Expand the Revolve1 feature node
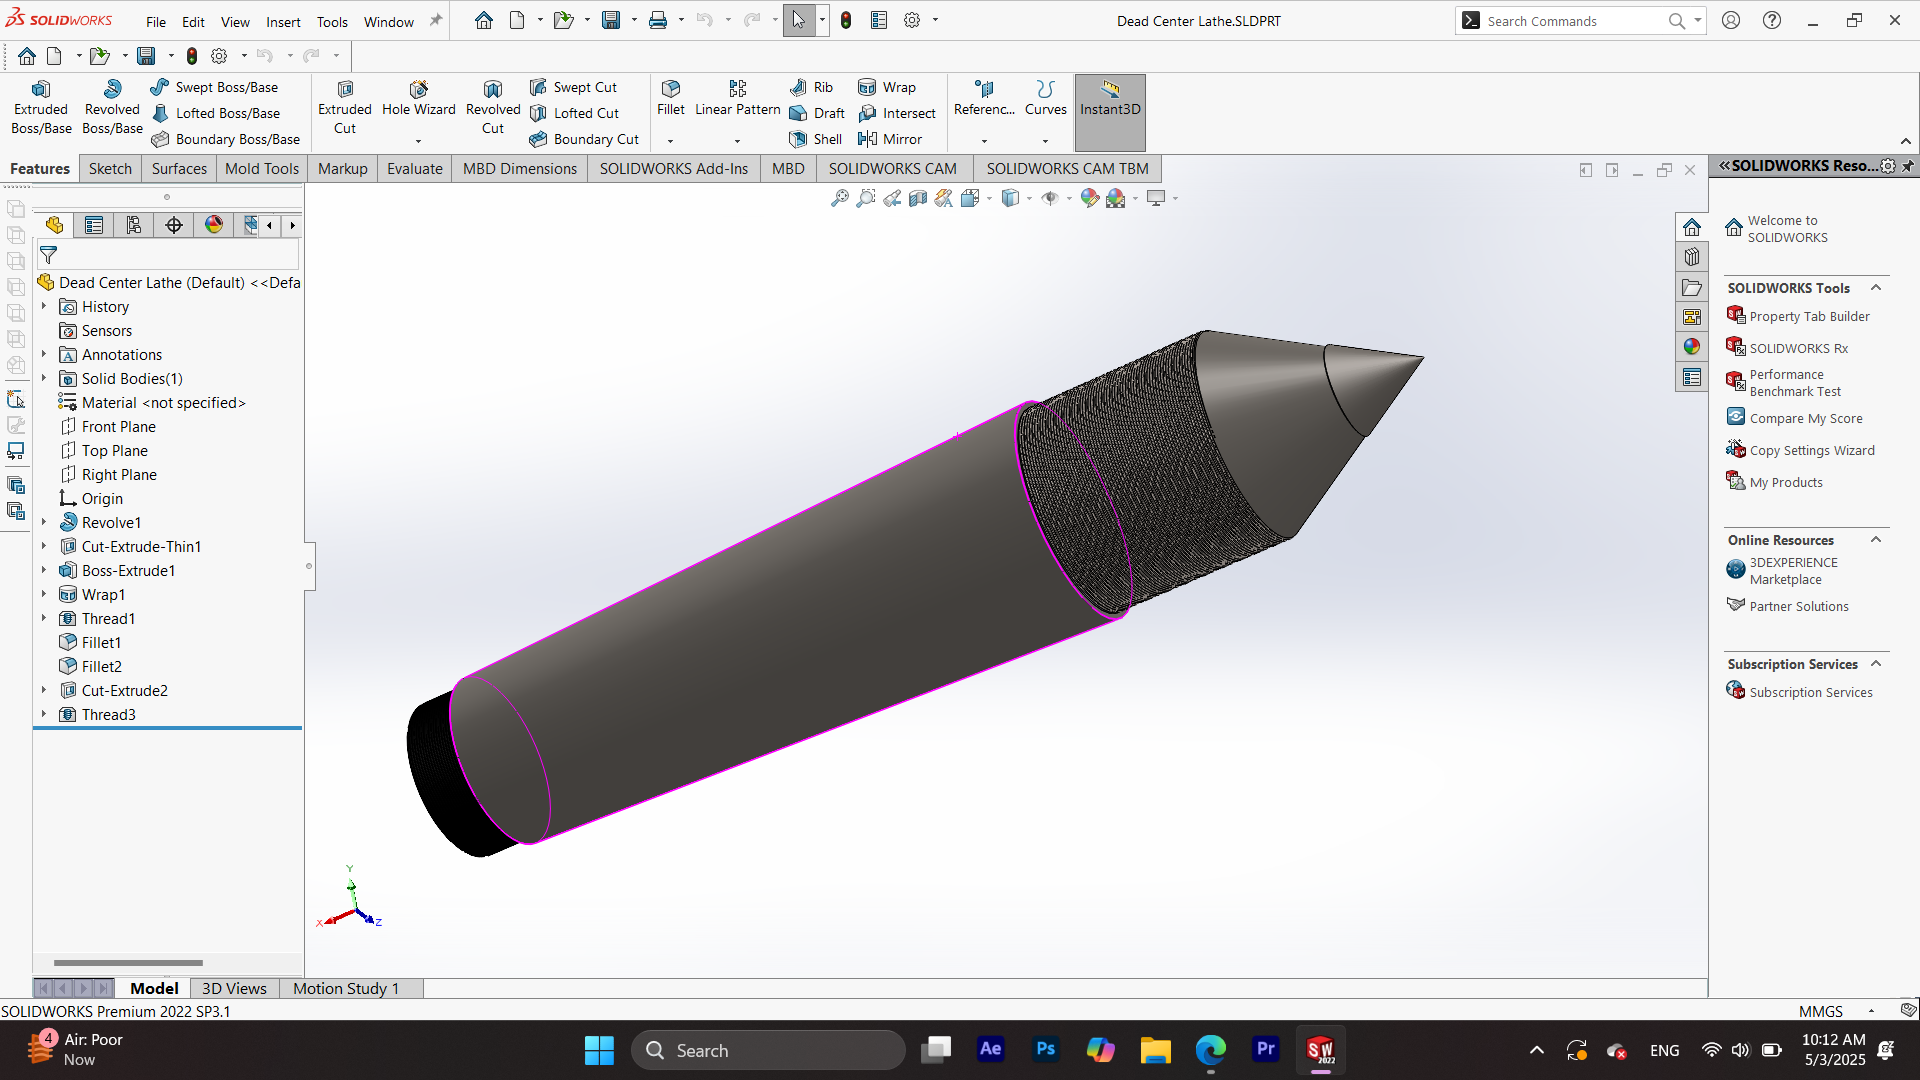The width and height of the screenshot is (1920, 1080). pos(44,523)
